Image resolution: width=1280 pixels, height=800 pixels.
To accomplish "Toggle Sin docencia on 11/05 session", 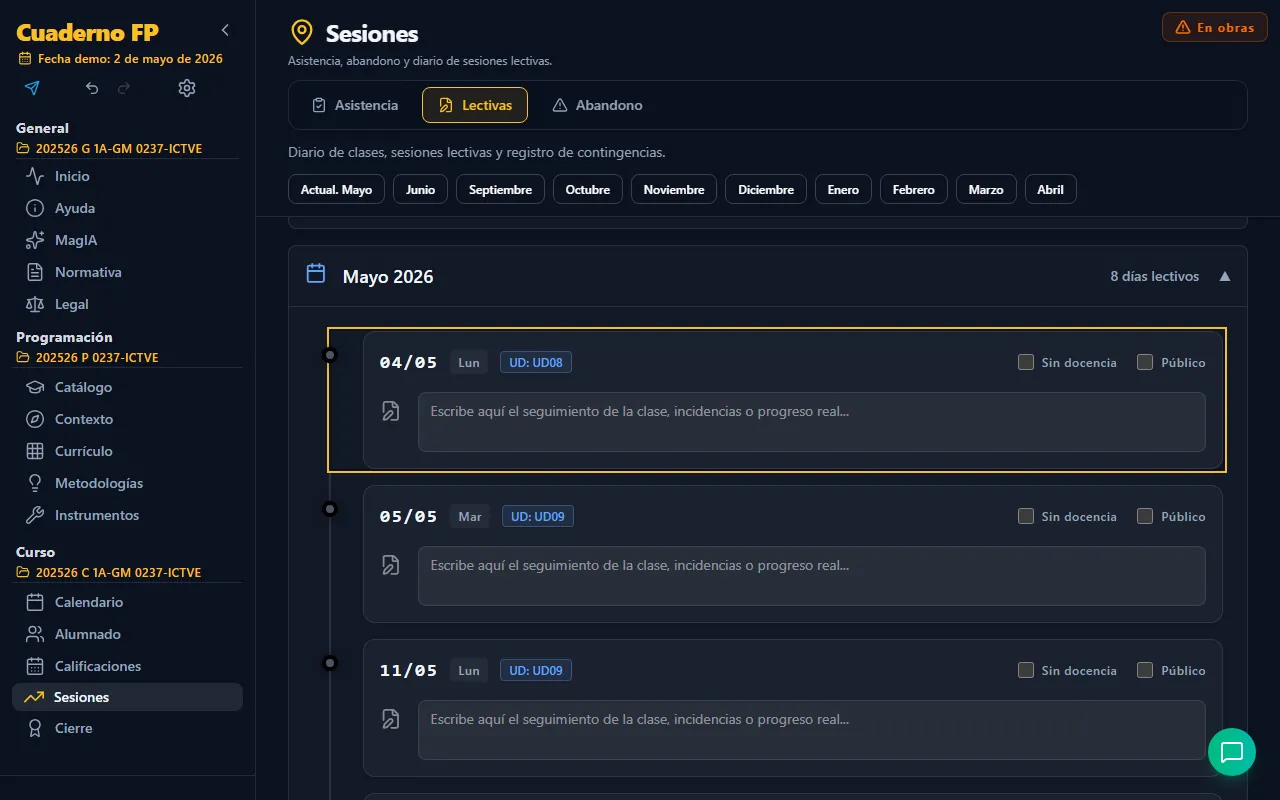I will 1026,670.
